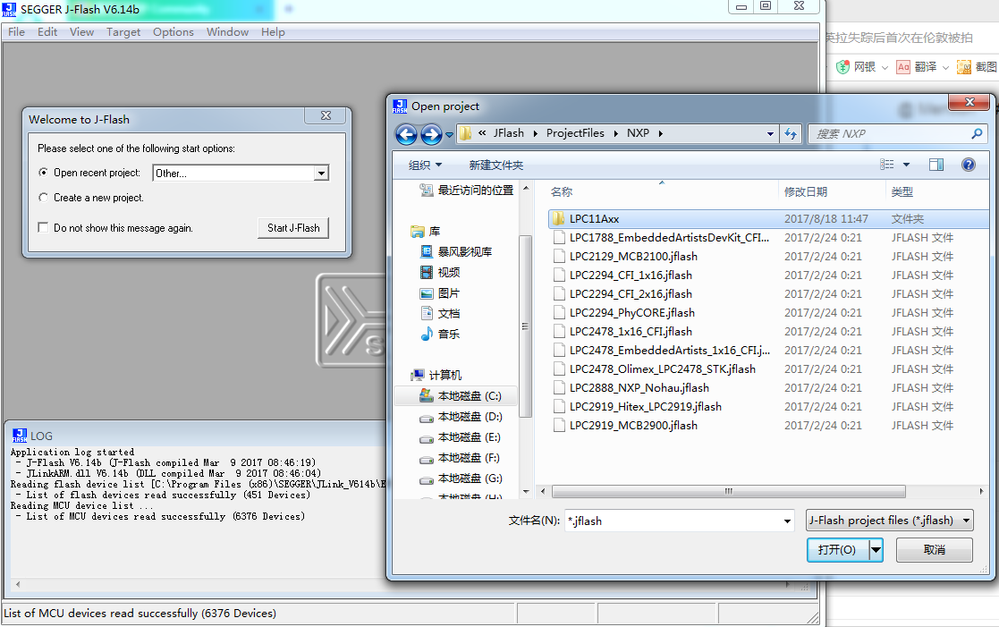Click the search magnifier icon in NXP search box
Viewport: 999px width, 627px height.
coord(977,134)
